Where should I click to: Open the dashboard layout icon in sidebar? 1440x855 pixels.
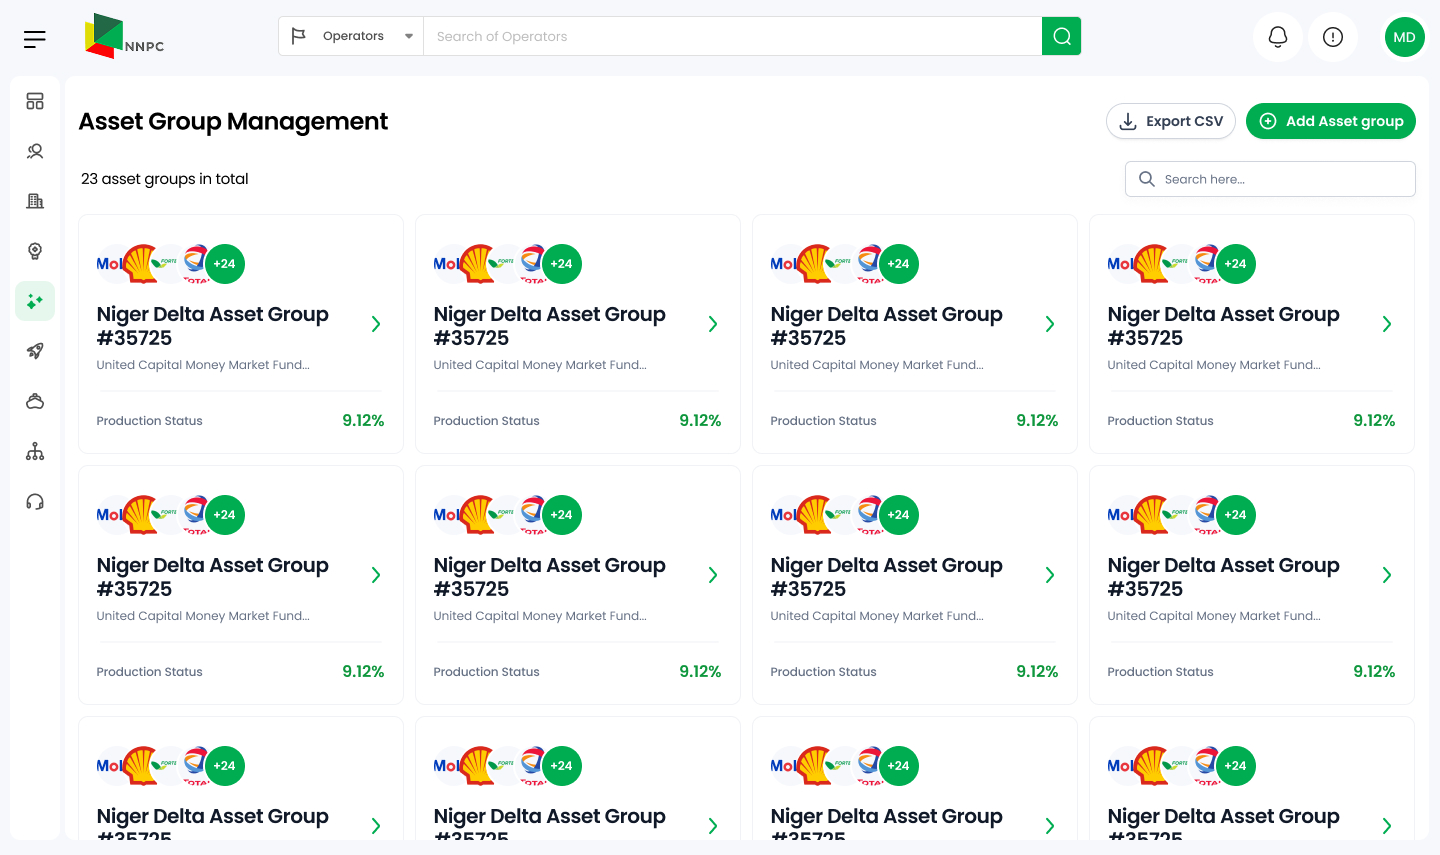tap(35, 101)
